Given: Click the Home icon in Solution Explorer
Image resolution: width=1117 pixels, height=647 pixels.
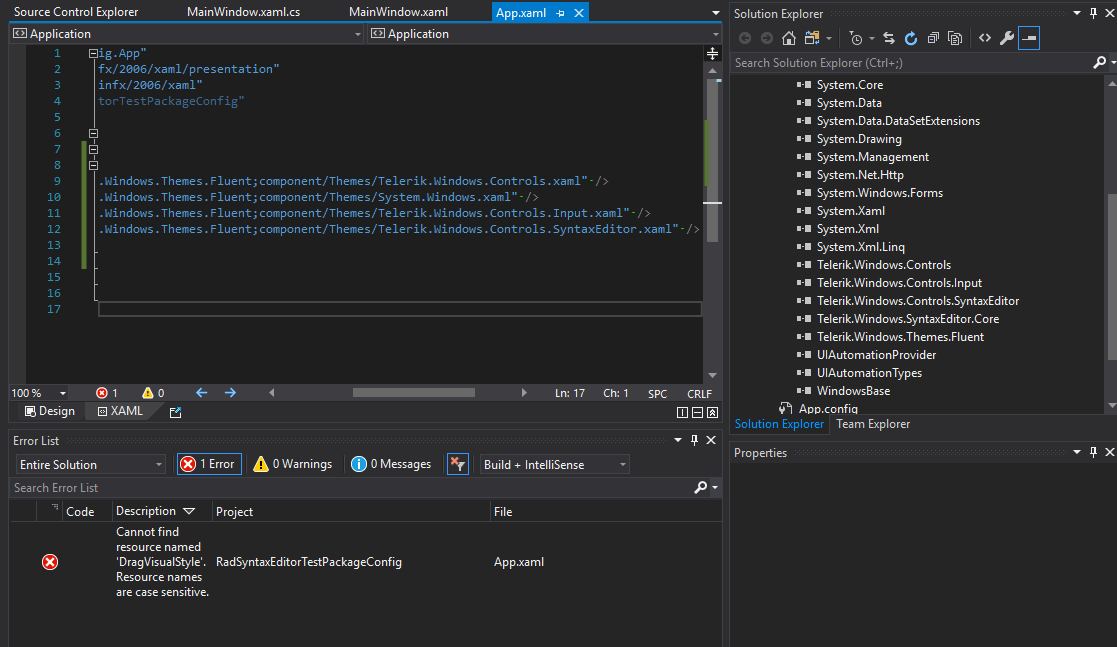Looking at the screenshot, I should pyautogui.click(x=789, y=38).
